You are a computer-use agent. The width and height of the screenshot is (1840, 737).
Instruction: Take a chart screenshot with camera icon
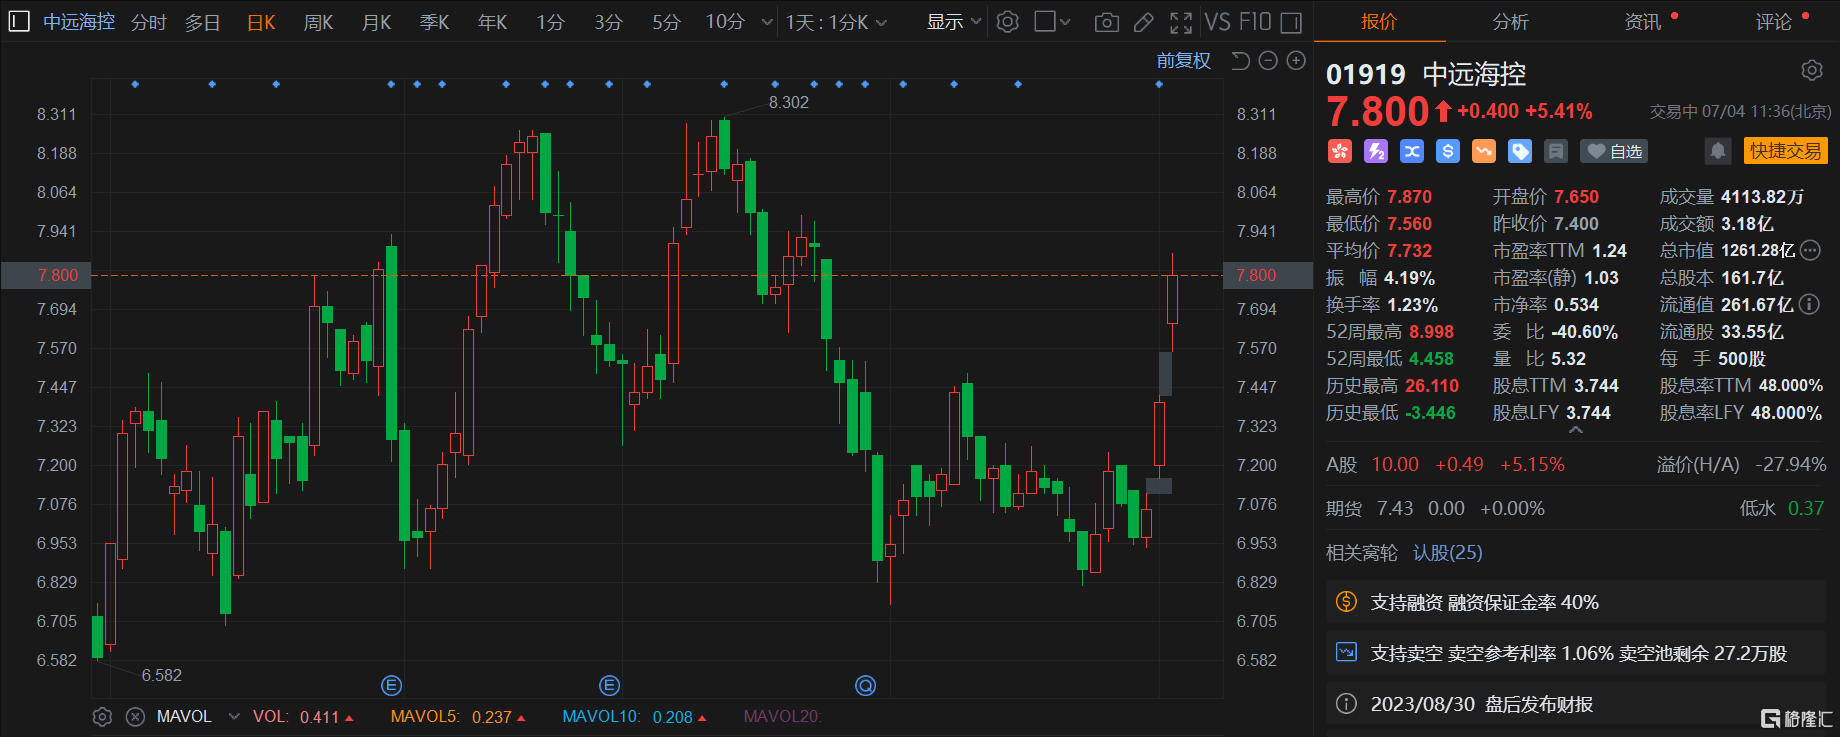click(x=1107, y=22)
